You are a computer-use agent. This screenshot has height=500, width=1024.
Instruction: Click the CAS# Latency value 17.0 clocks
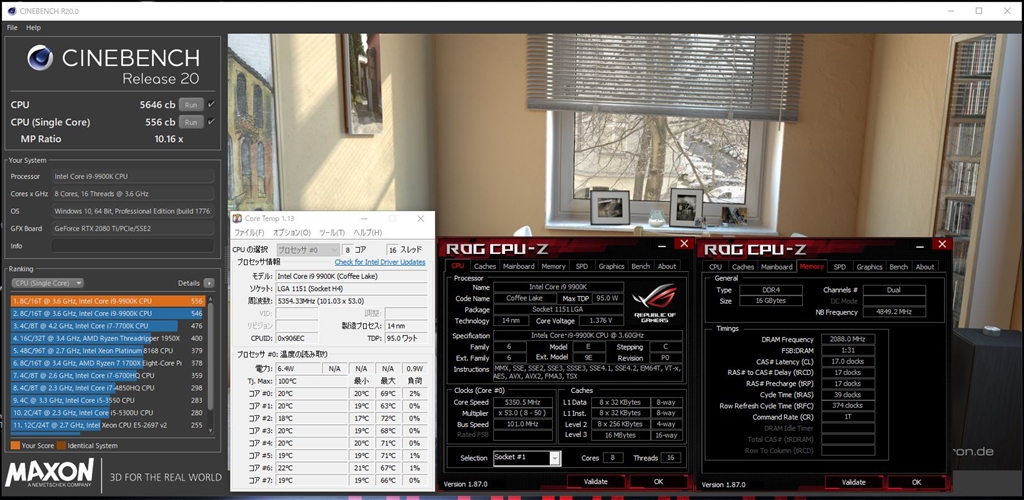(848, 361)
